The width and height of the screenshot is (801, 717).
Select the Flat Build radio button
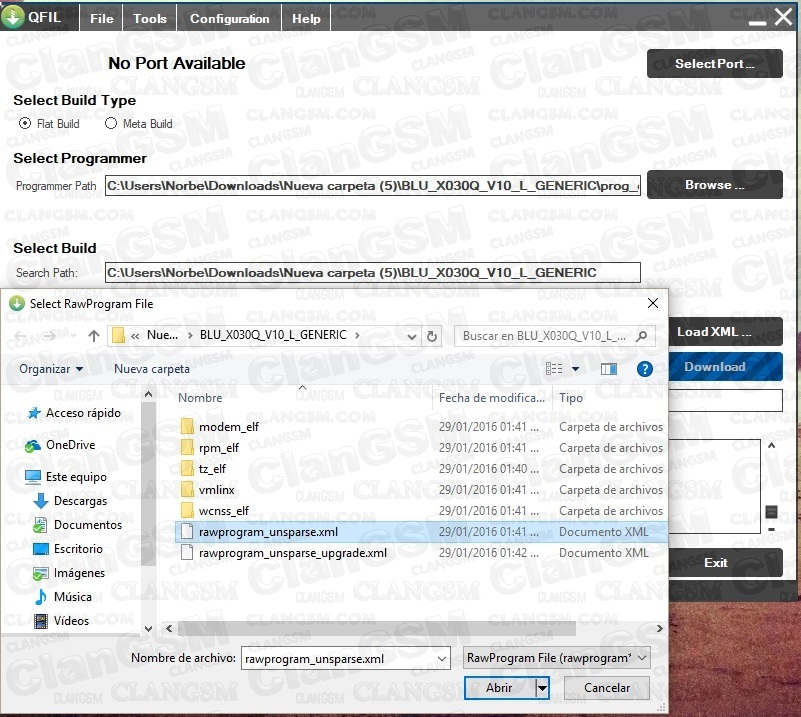coord(25,124)
